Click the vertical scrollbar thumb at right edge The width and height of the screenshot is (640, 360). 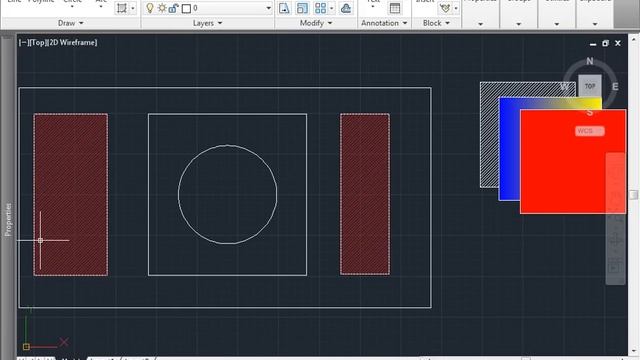click(633, 194)
